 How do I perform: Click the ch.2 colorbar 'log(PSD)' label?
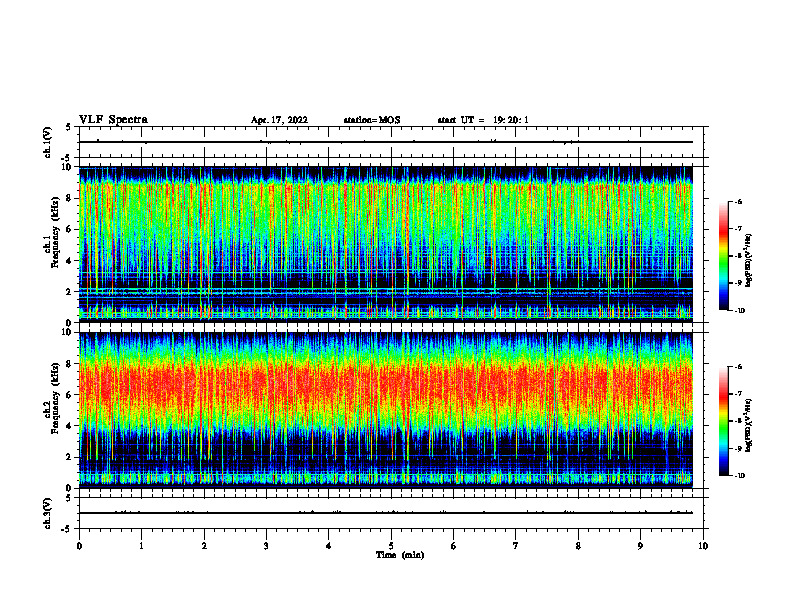point(749,425)
